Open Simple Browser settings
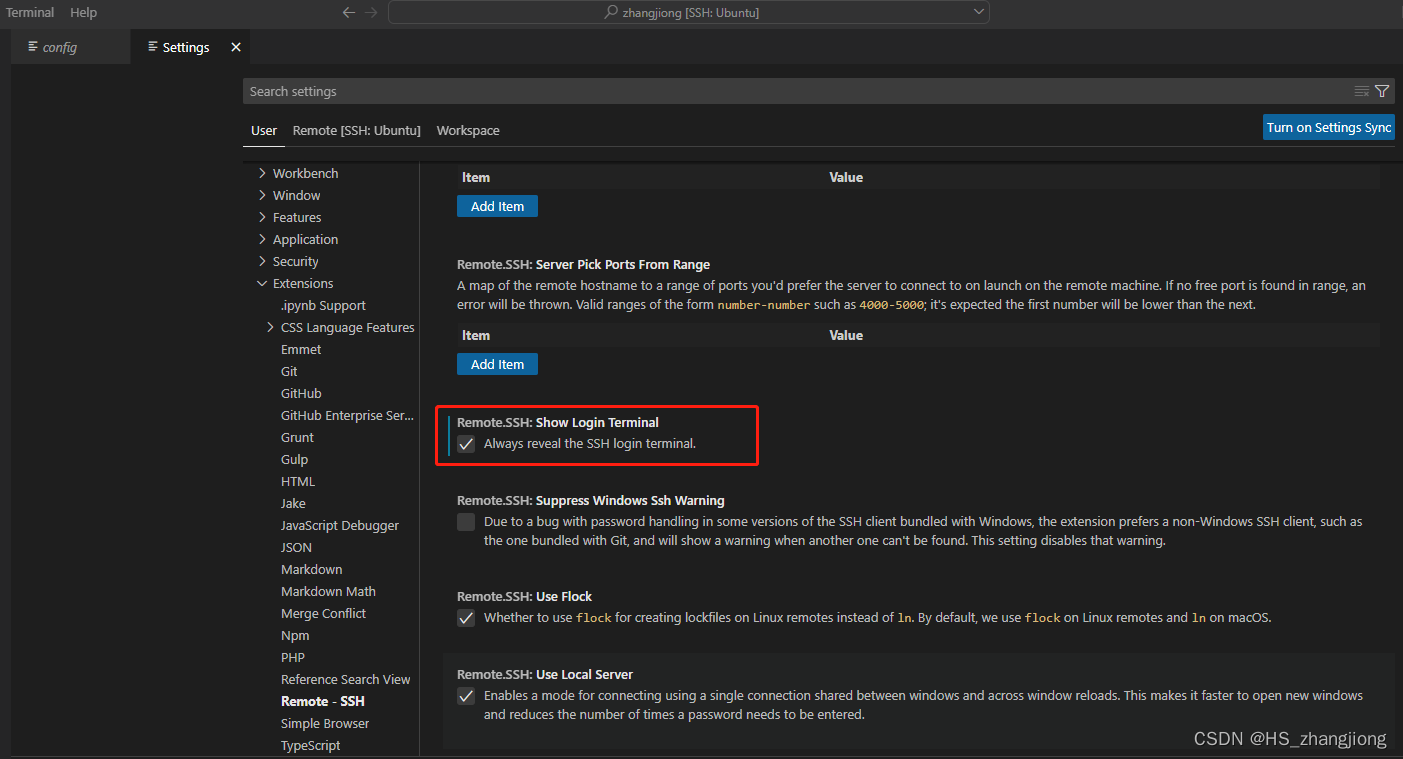 325,723
